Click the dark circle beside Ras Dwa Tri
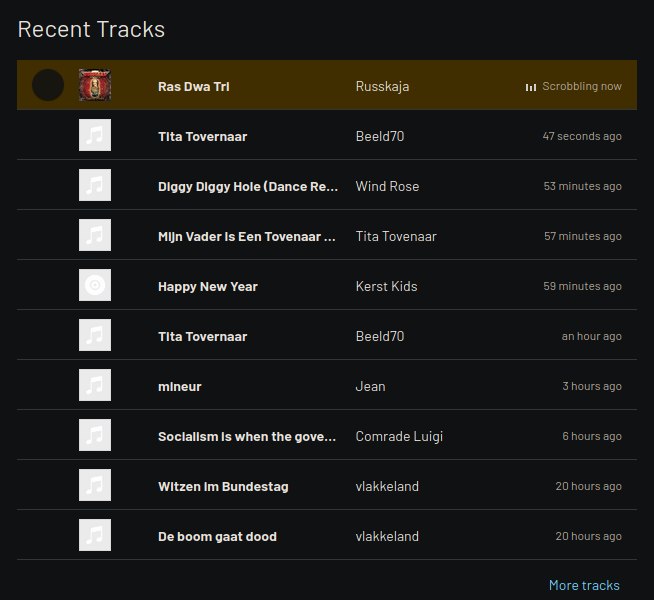This screenshot has height=600, width=654. click(48, 86)
